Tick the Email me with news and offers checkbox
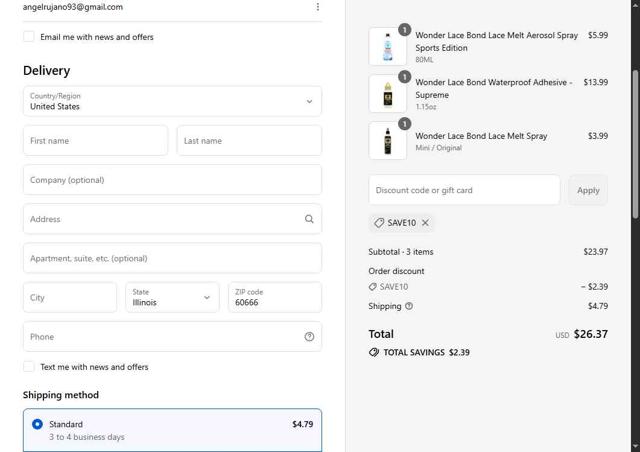 click(29, 36)
